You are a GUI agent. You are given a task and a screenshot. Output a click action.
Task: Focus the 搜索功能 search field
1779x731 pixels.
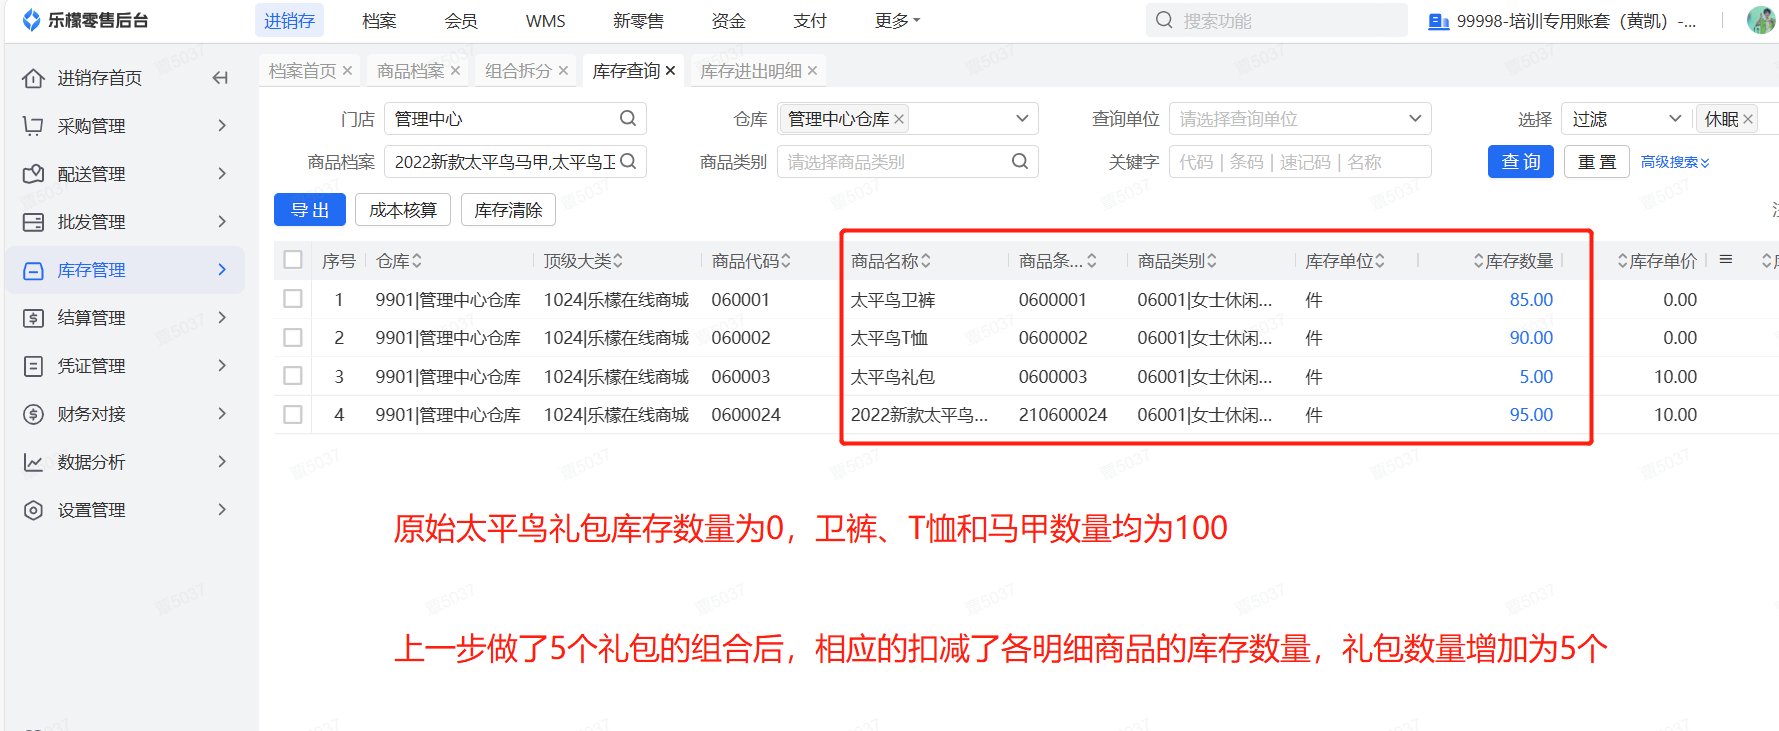(1276, 20)
